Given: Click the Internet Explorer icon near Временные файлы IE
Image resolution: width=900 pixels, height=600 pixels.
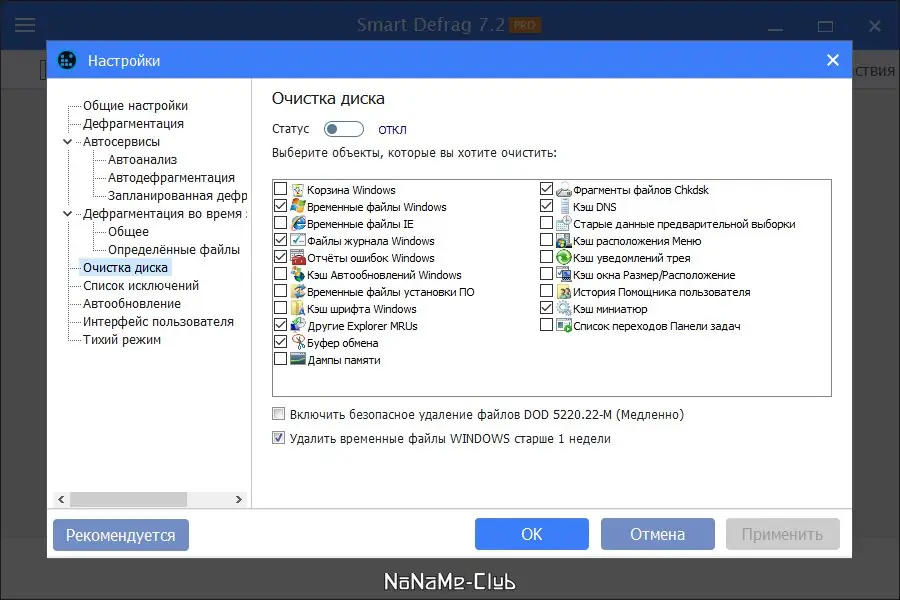Looking at the screenshot, I should (x=296, y=223).
